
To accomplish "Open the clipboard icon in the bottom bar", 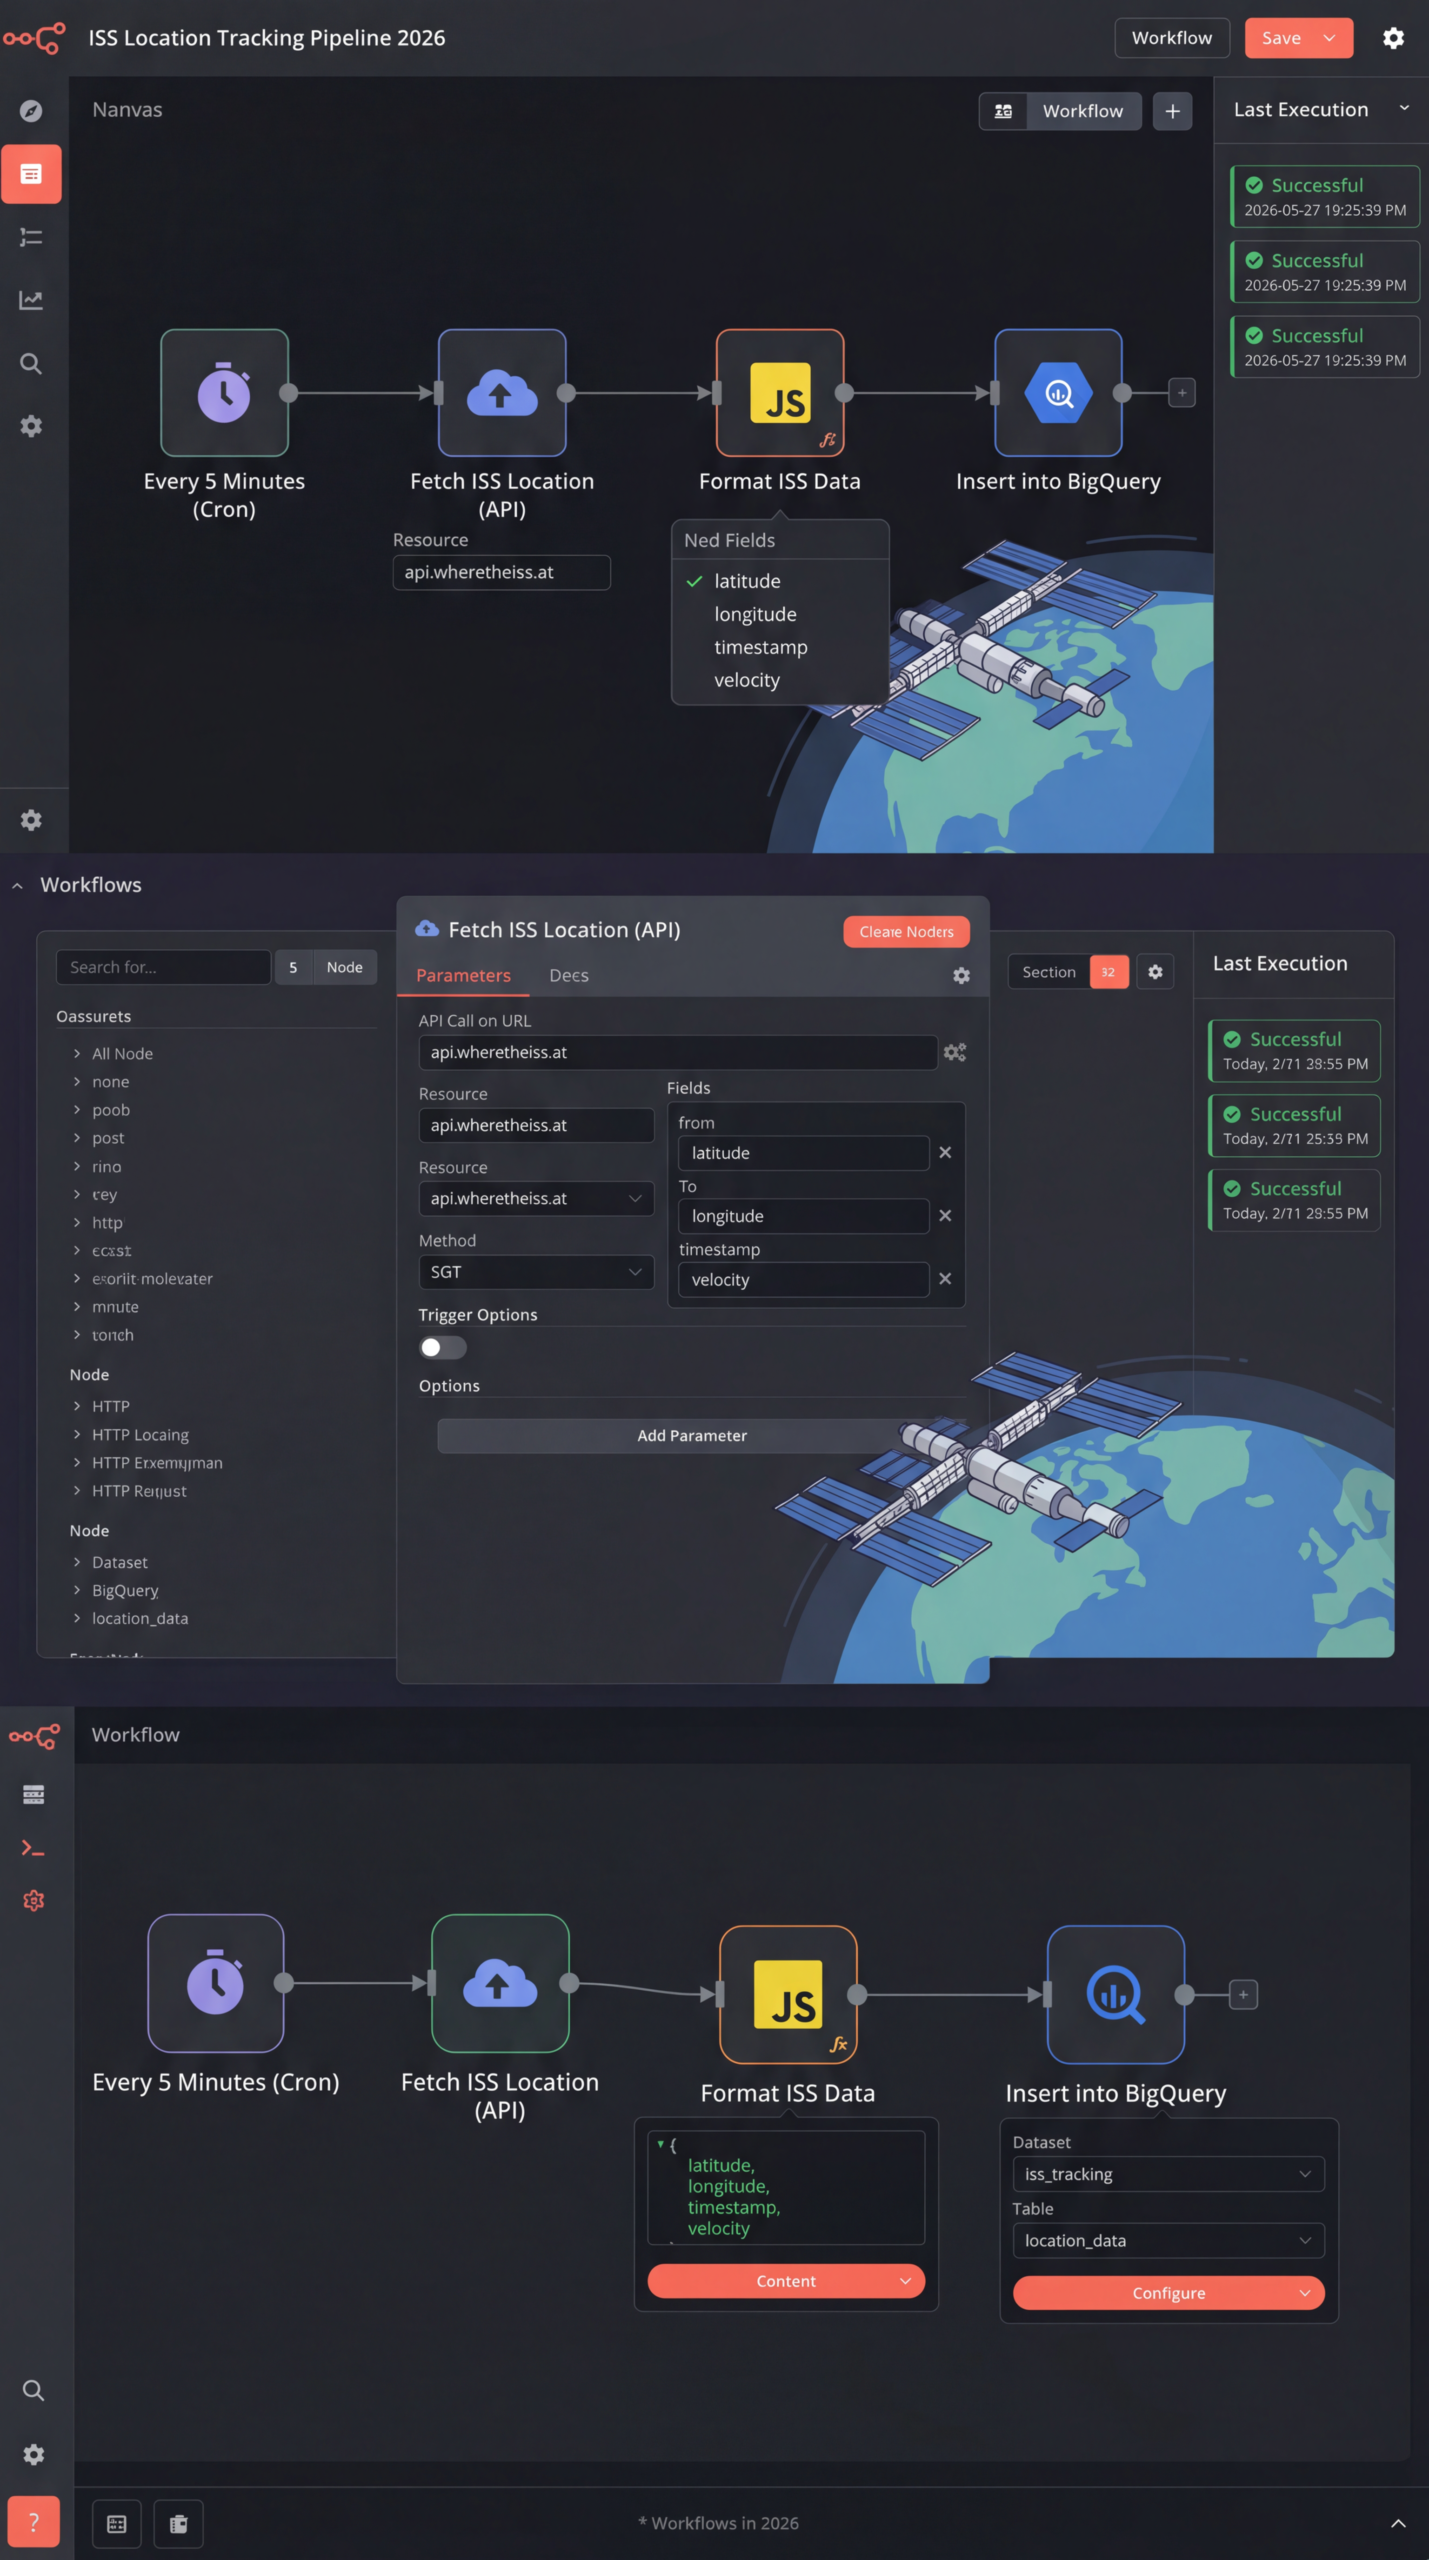I will (x=179, y=2524).
